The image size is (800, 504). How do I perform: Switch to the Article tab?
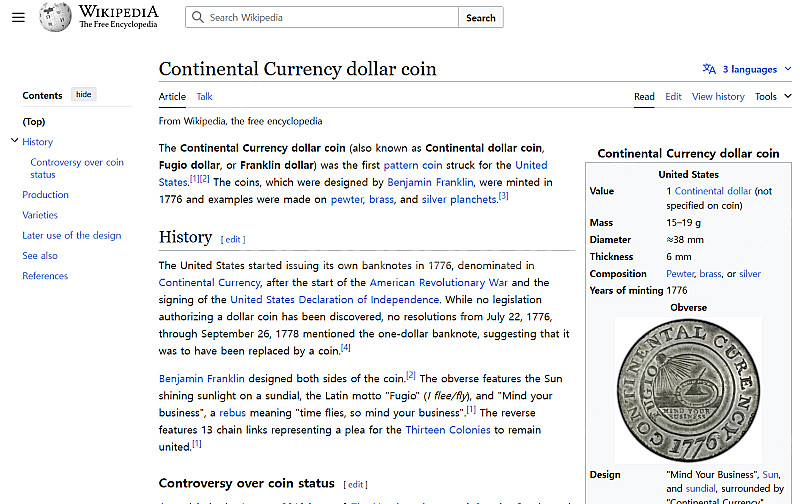coord(172,96)
